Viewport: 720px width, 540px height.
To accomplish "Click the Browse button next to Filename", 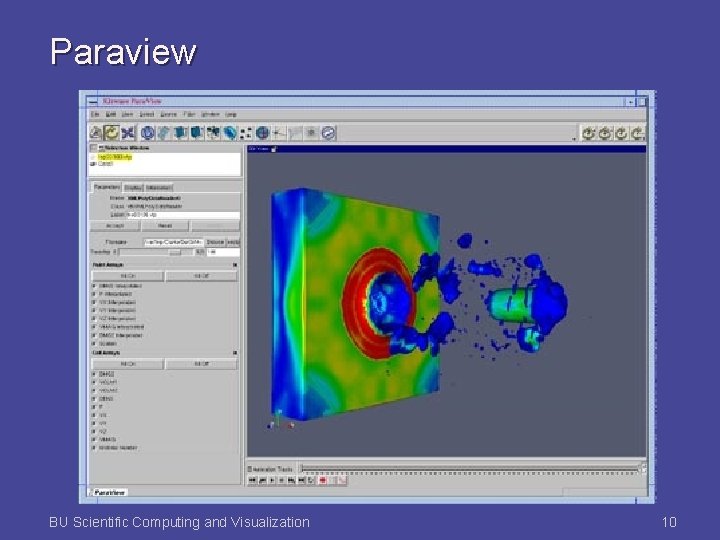I will [x=215, y=242].
